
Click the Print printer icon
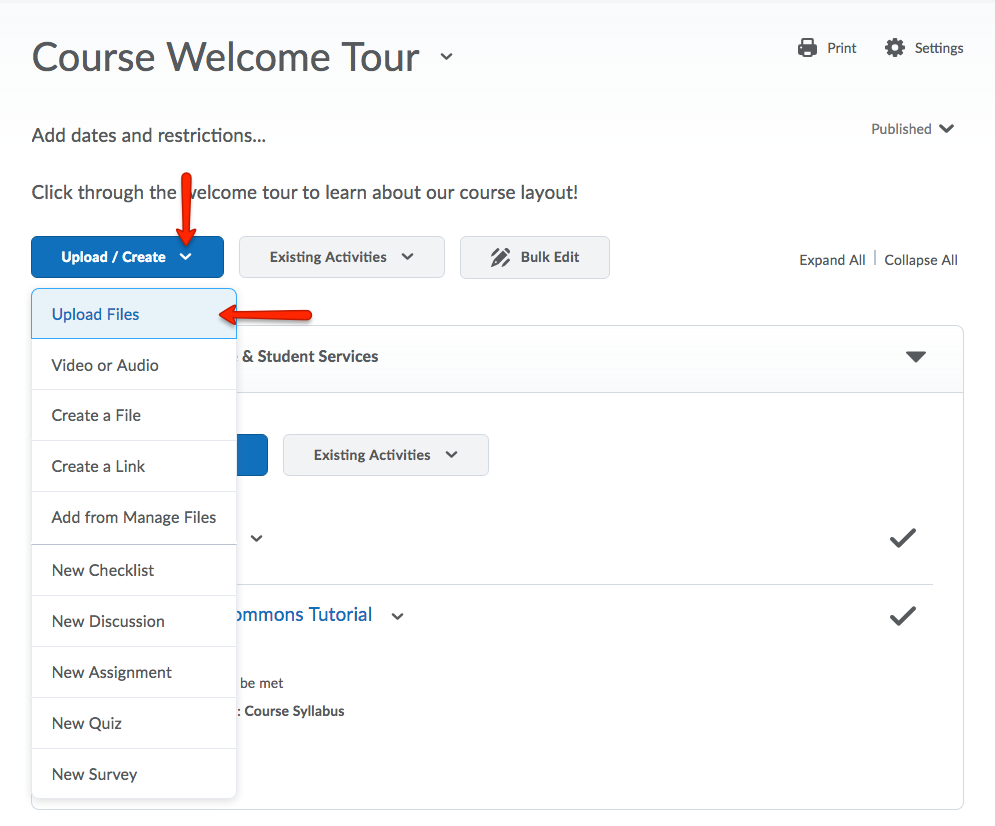(807, 48)
